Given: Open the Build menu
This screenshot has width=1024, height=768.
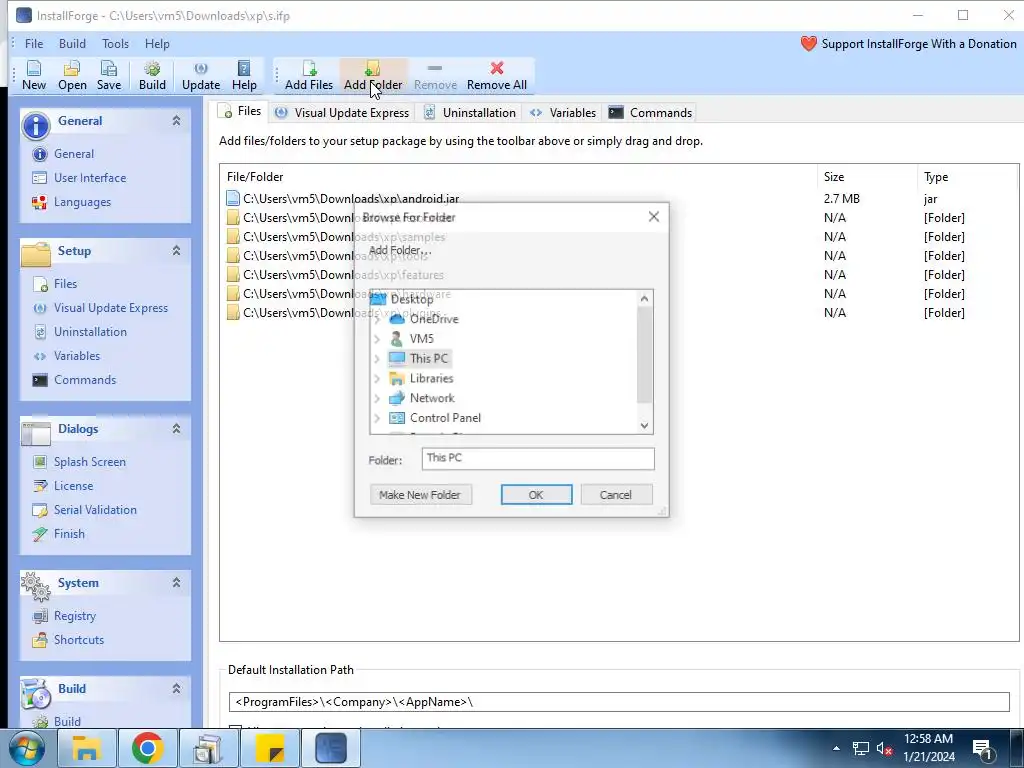Looking at the screenshot, I should coord(72,44).
